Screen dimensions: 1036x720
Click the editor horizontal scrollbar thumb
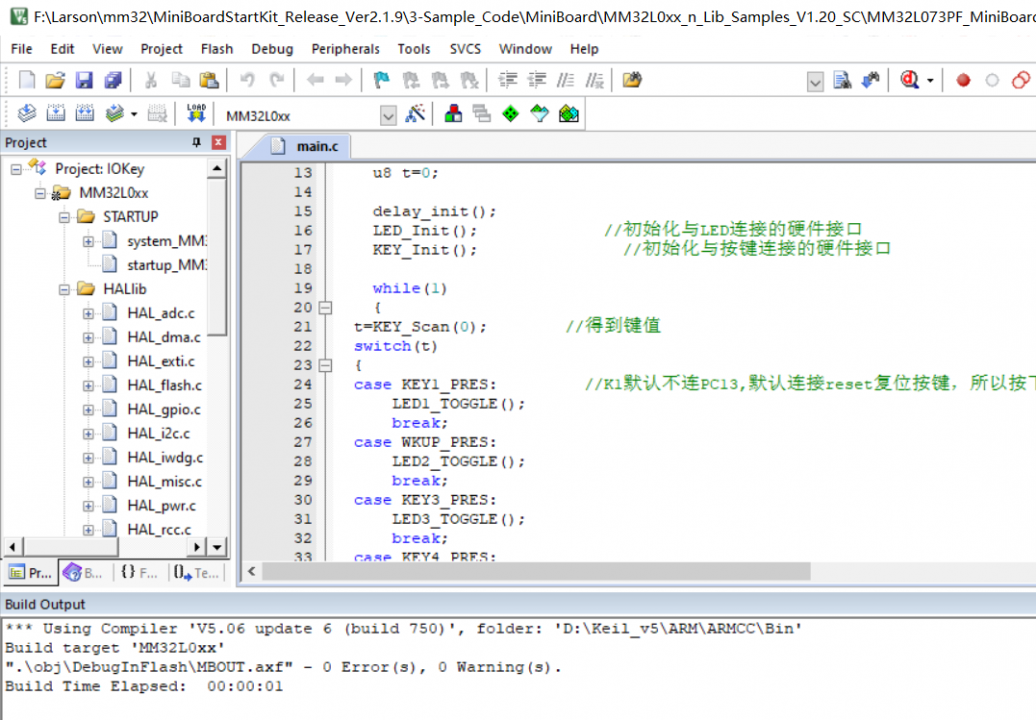[x=536, y=571]
